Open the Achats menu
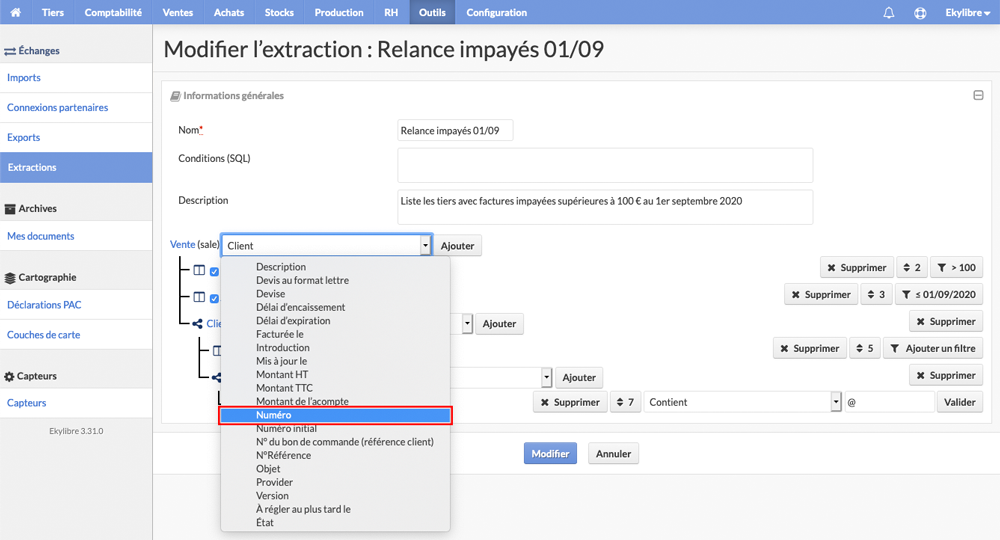The height and width of the screenshot is (540, 1000). [x=228, y=12]
